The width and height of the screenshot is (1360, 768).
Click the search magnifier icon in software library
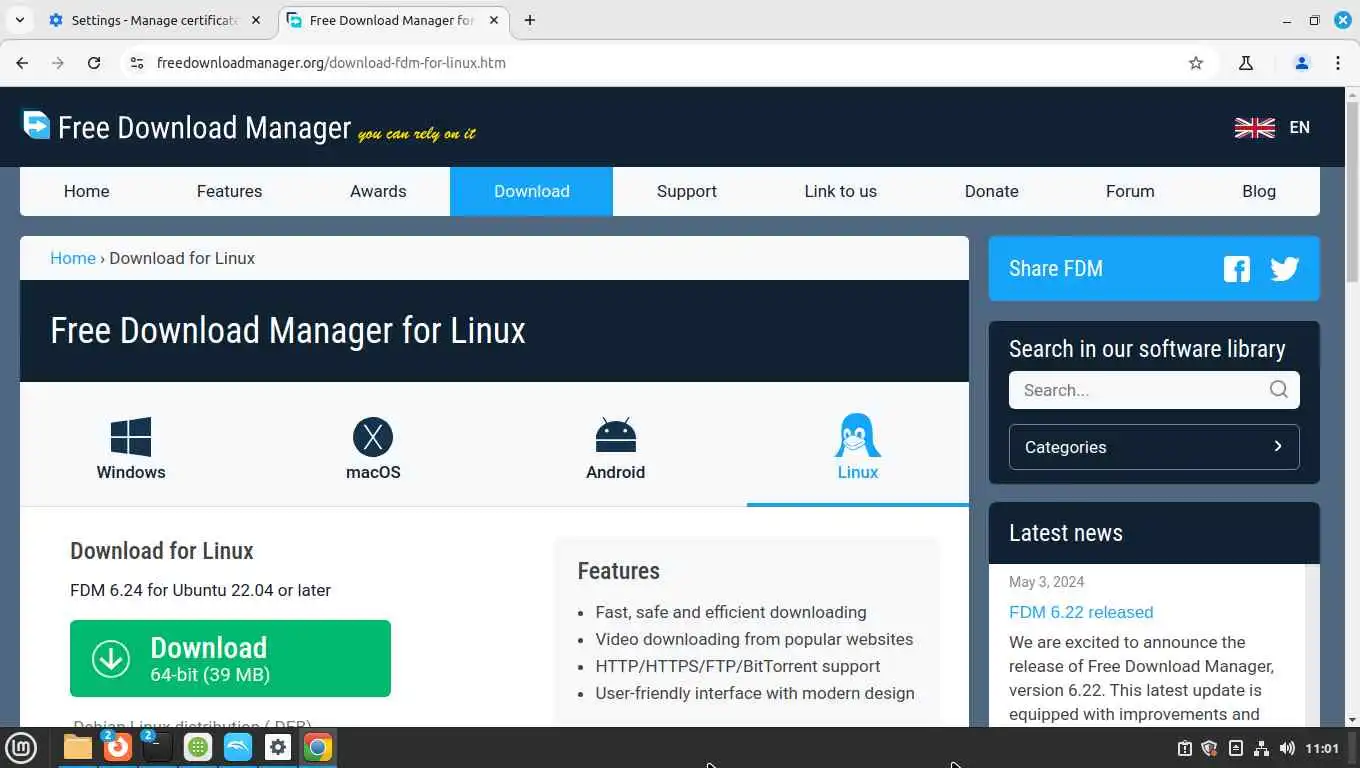1278,390
